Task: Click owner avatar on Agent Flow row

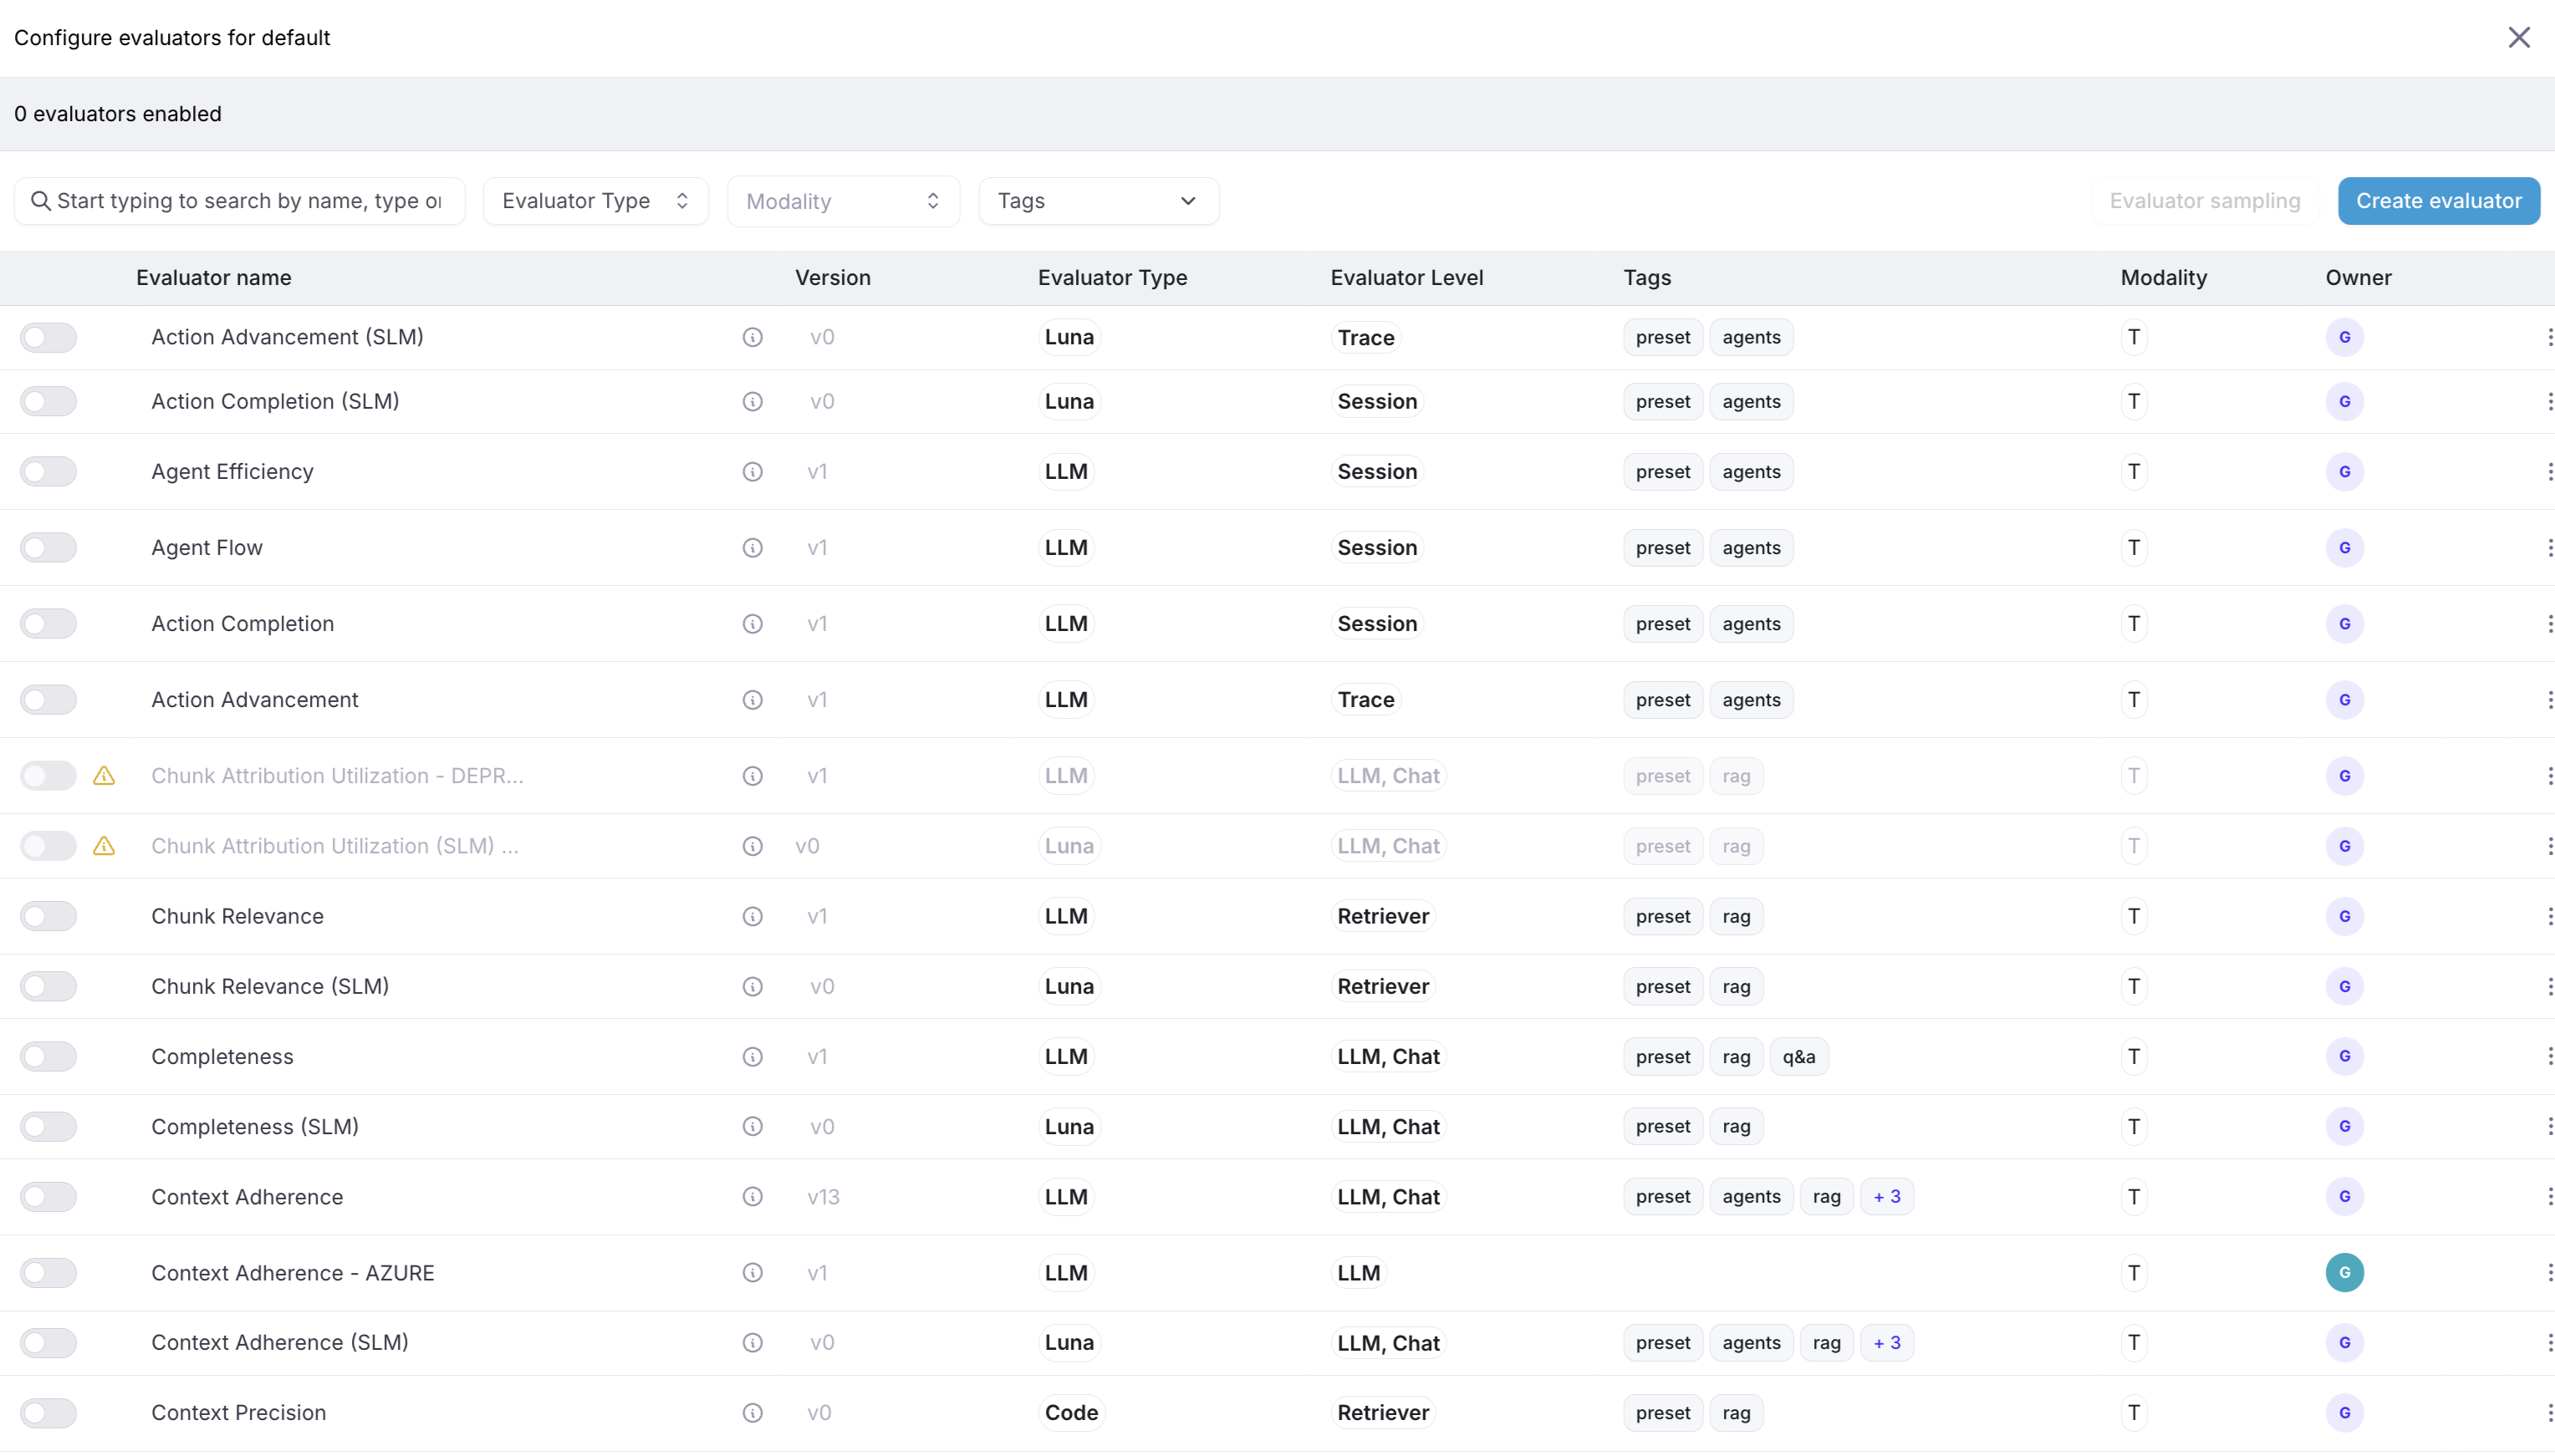Action: [2344, 547]
